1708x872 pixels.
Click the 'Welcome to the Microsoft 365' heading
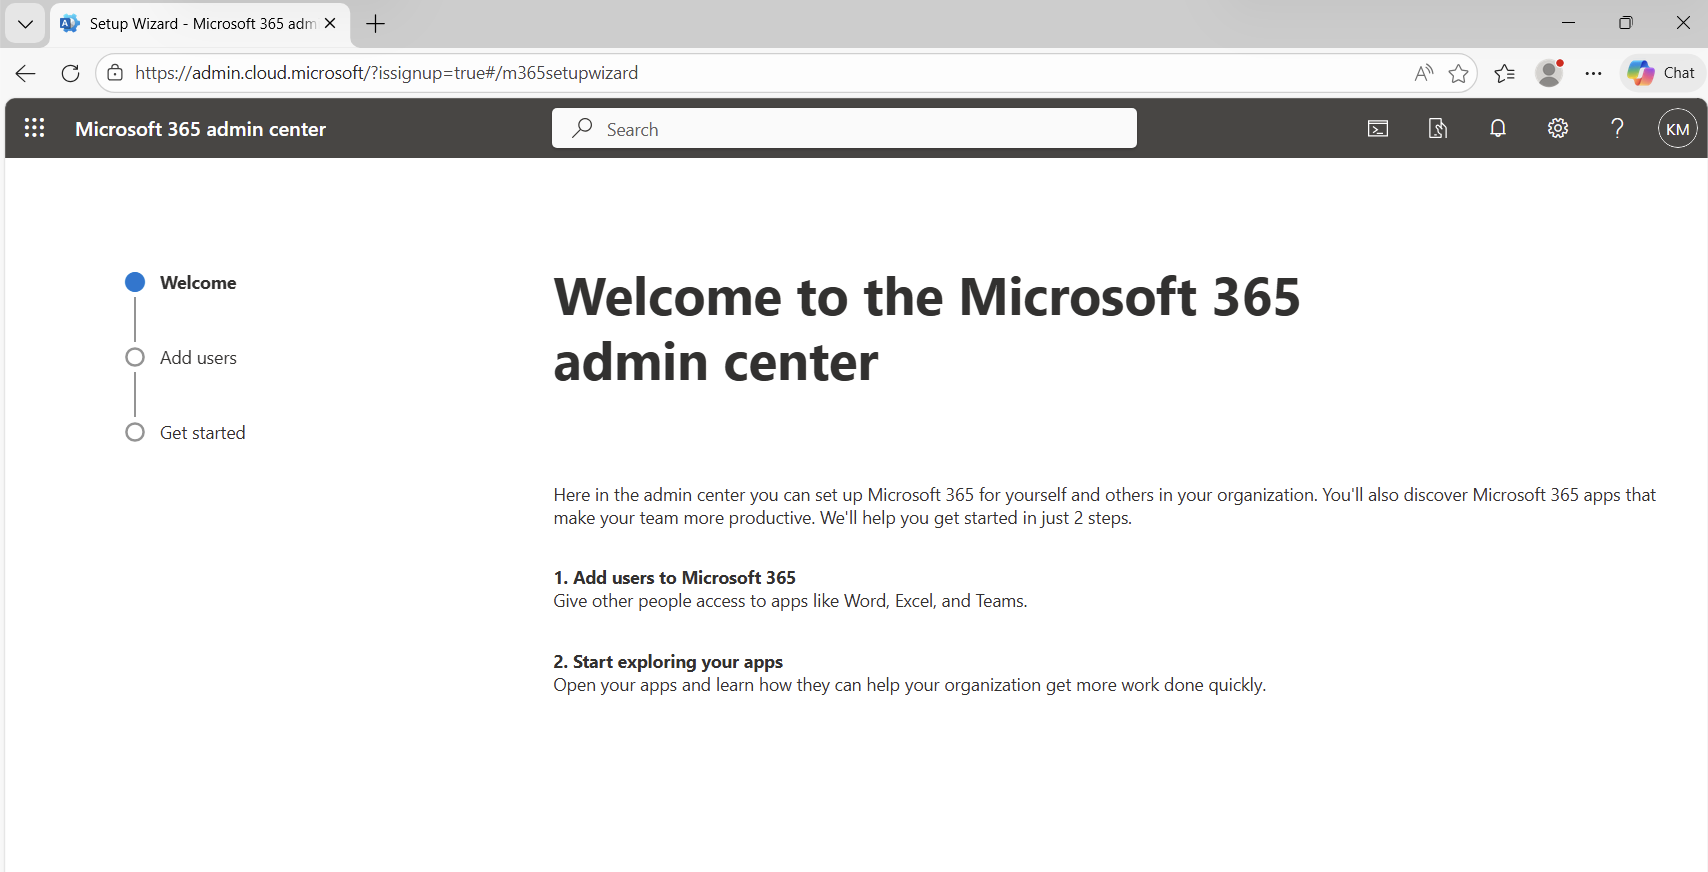coord(927,330)
